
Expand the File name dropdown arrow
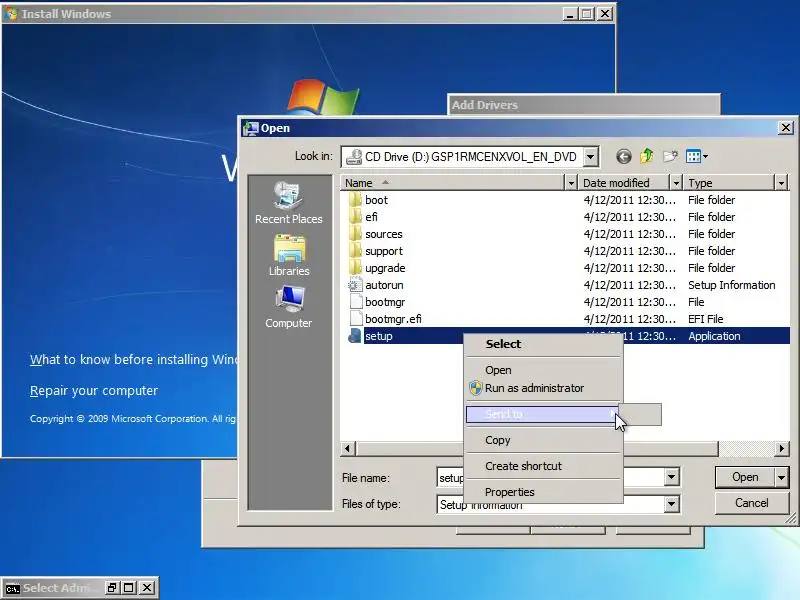point(671,478)
